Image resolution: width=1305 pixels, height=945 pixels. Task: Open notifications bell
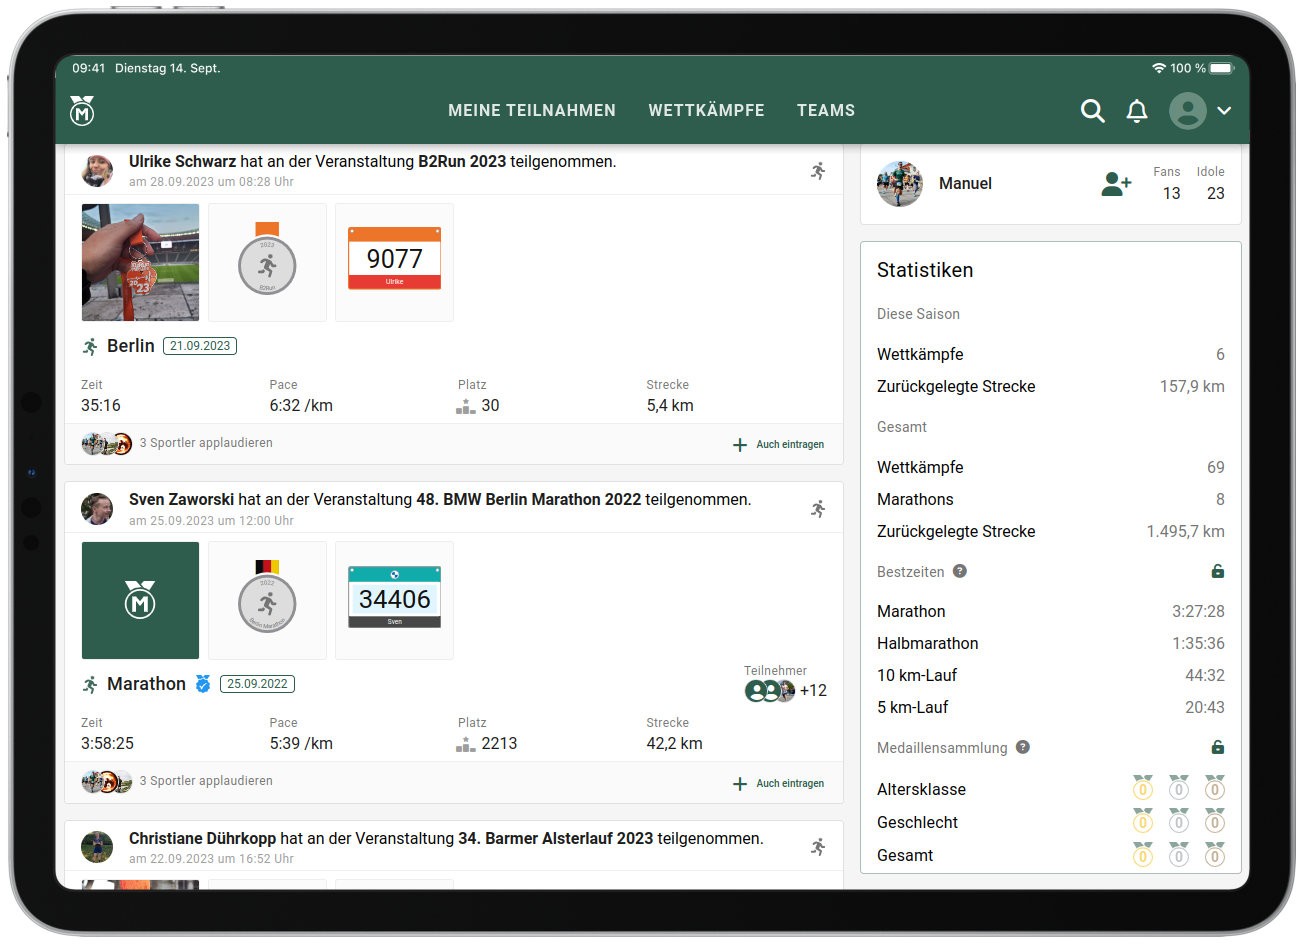(x=1137, y=111)
